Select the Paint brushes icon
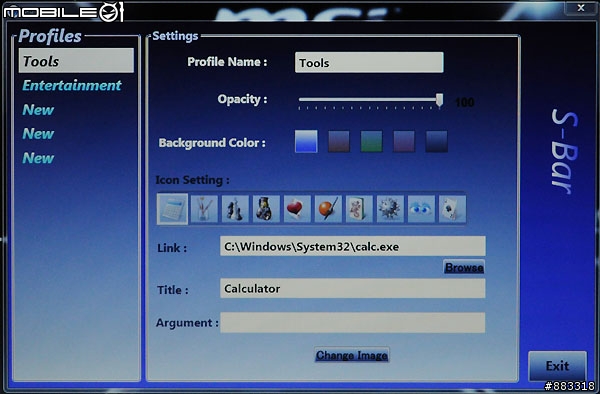 204,209
